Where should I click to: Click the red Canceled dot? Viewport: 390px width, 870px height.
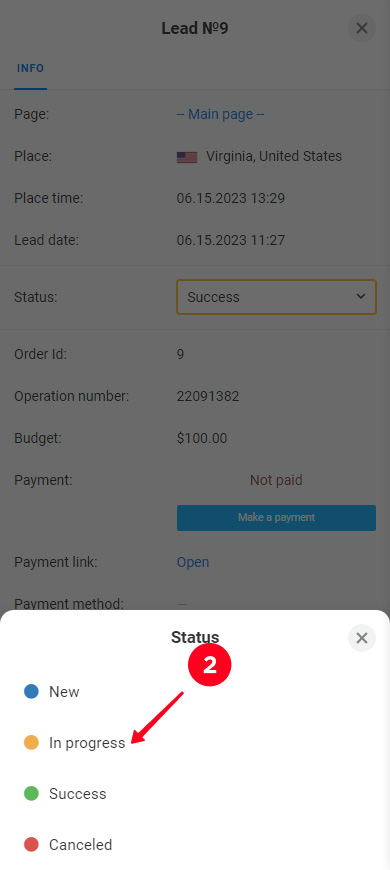click(x=31, y=844)
